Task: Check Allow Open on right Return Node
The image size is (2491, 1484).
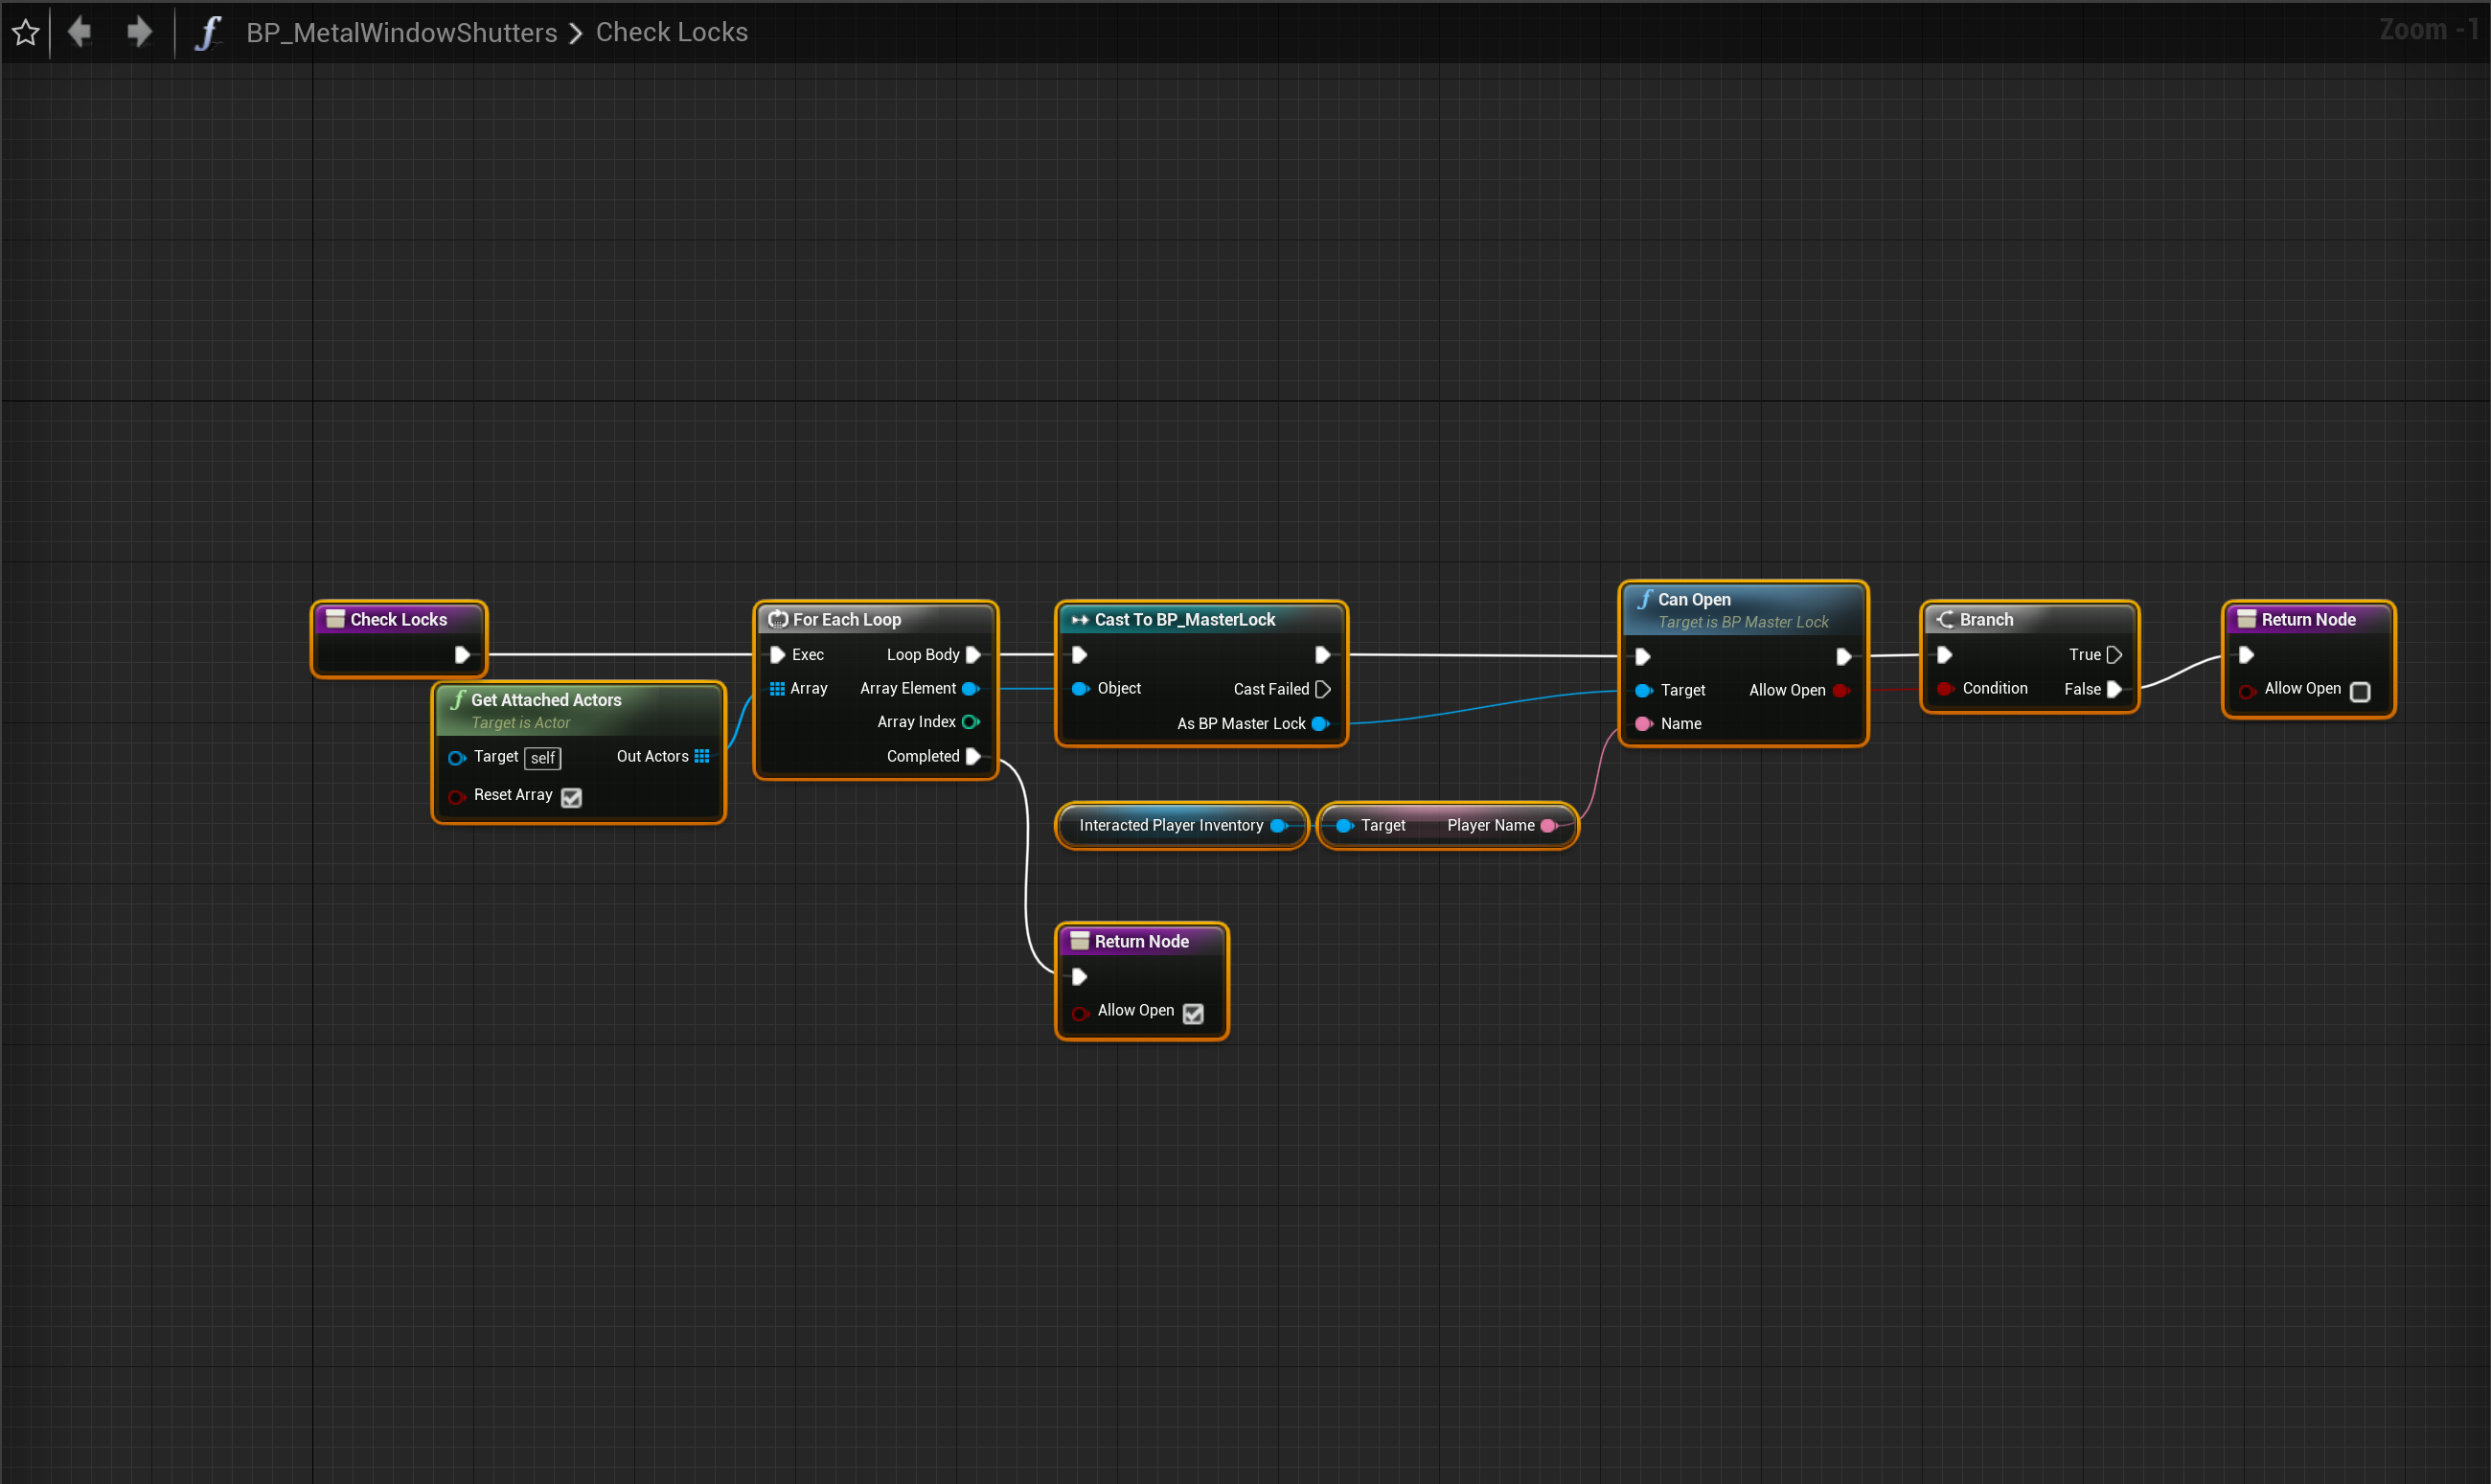Action: point(2359,691)
